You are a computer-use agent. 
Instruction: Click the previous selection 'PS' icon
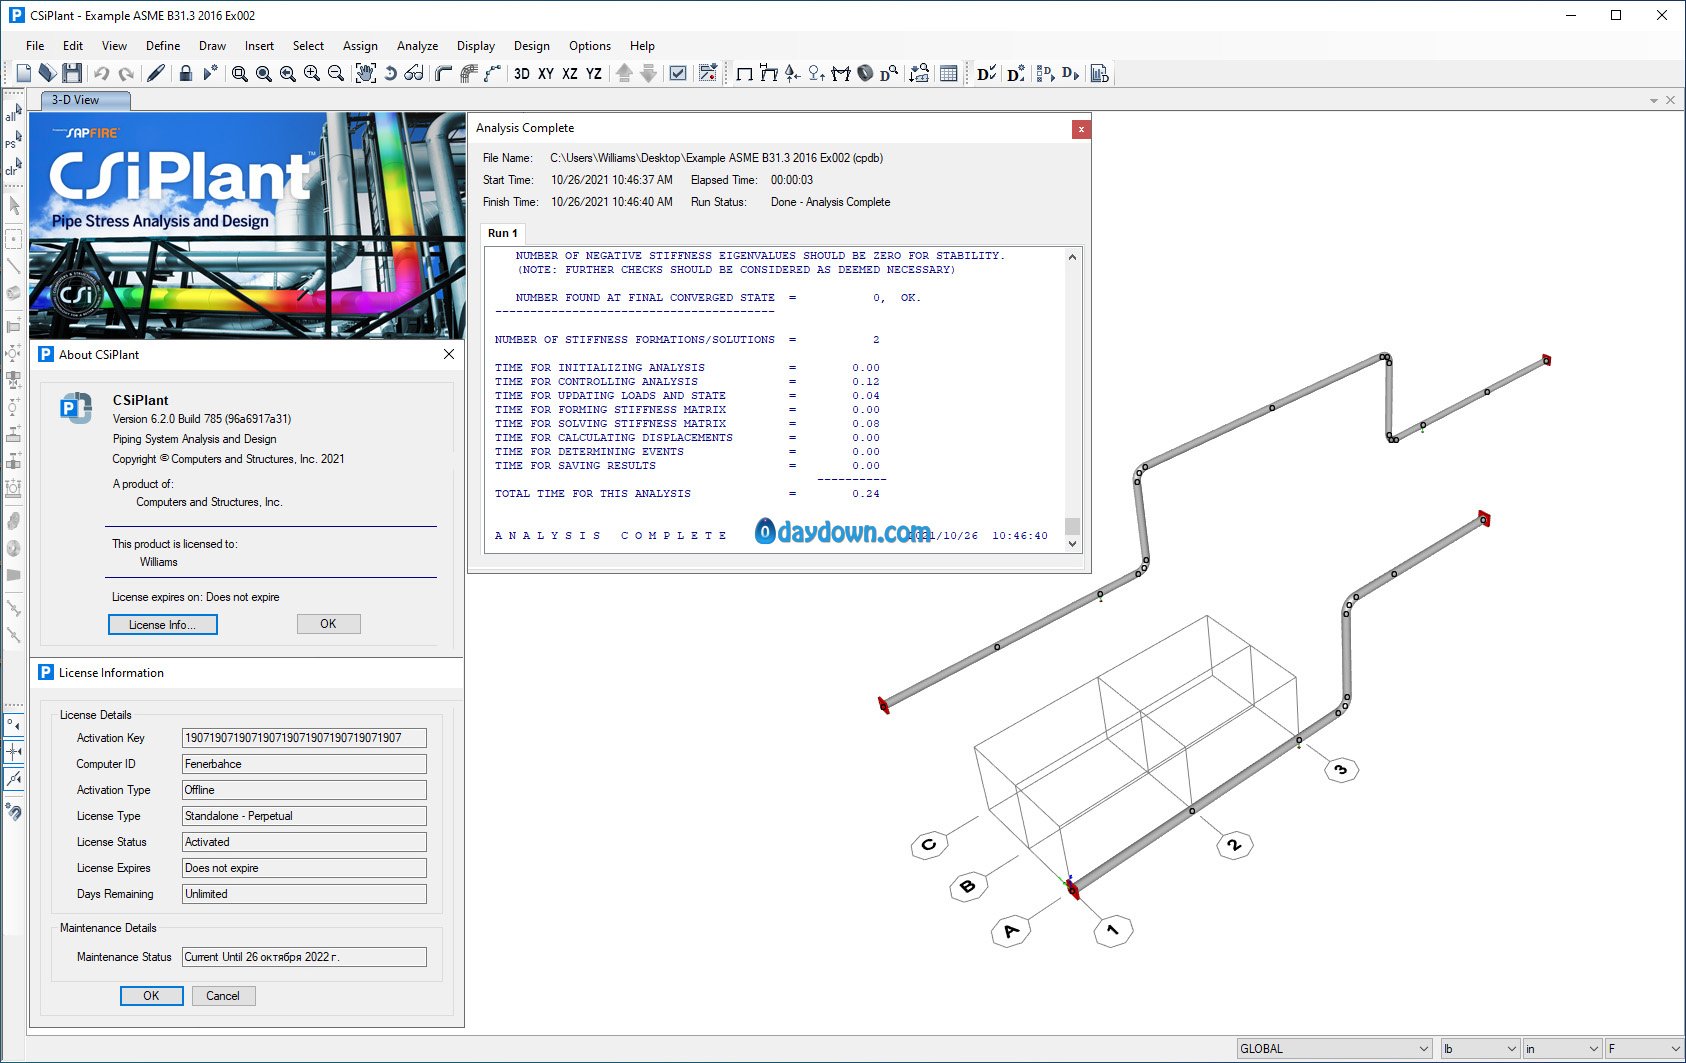pos(13,141)
